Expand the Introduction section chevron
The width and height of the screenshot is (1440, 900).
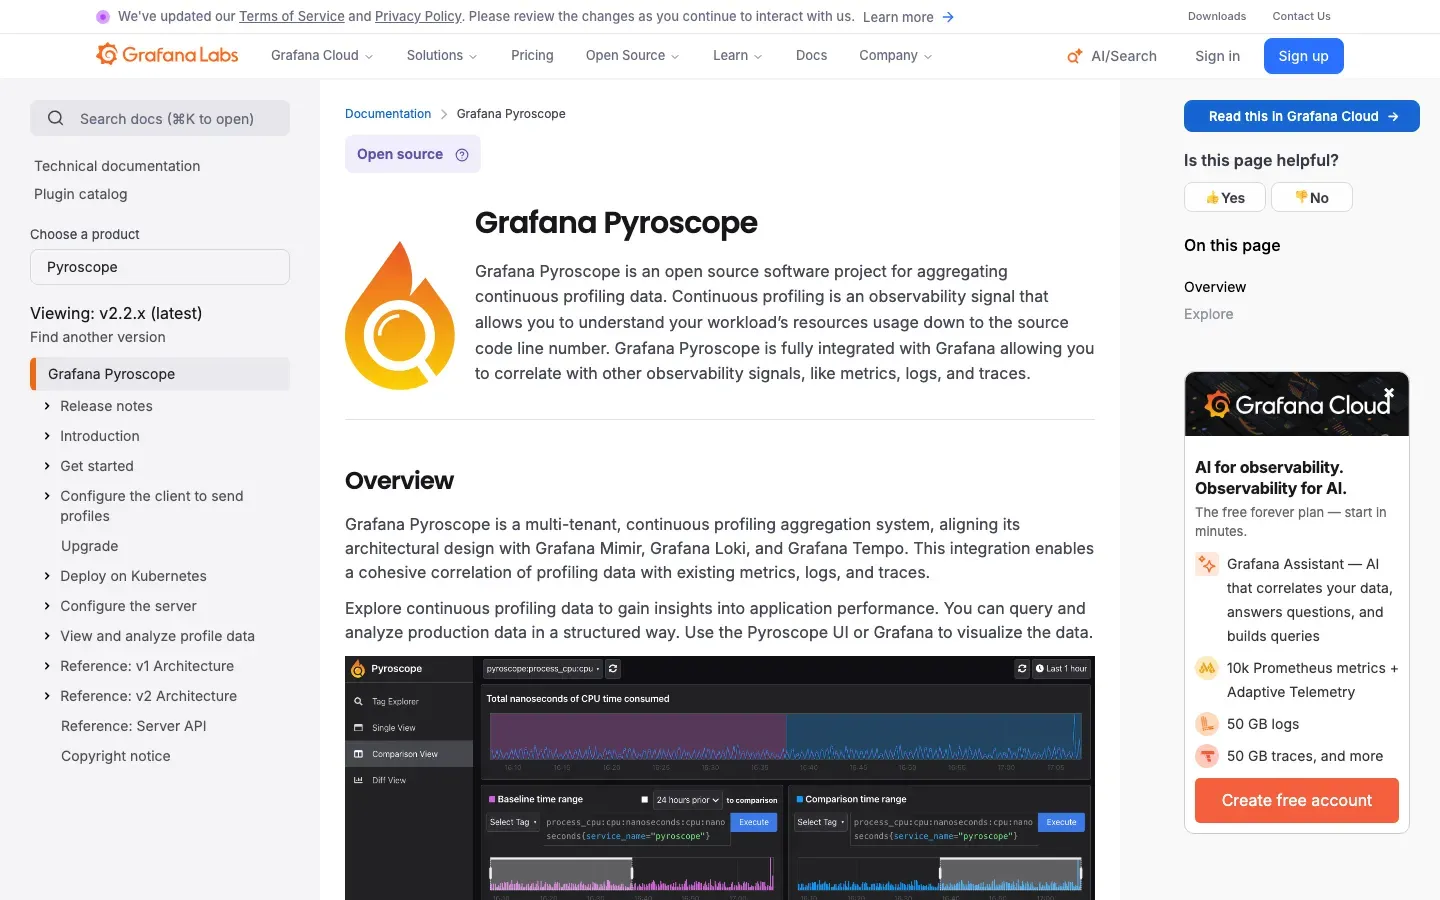pos(47,436)
